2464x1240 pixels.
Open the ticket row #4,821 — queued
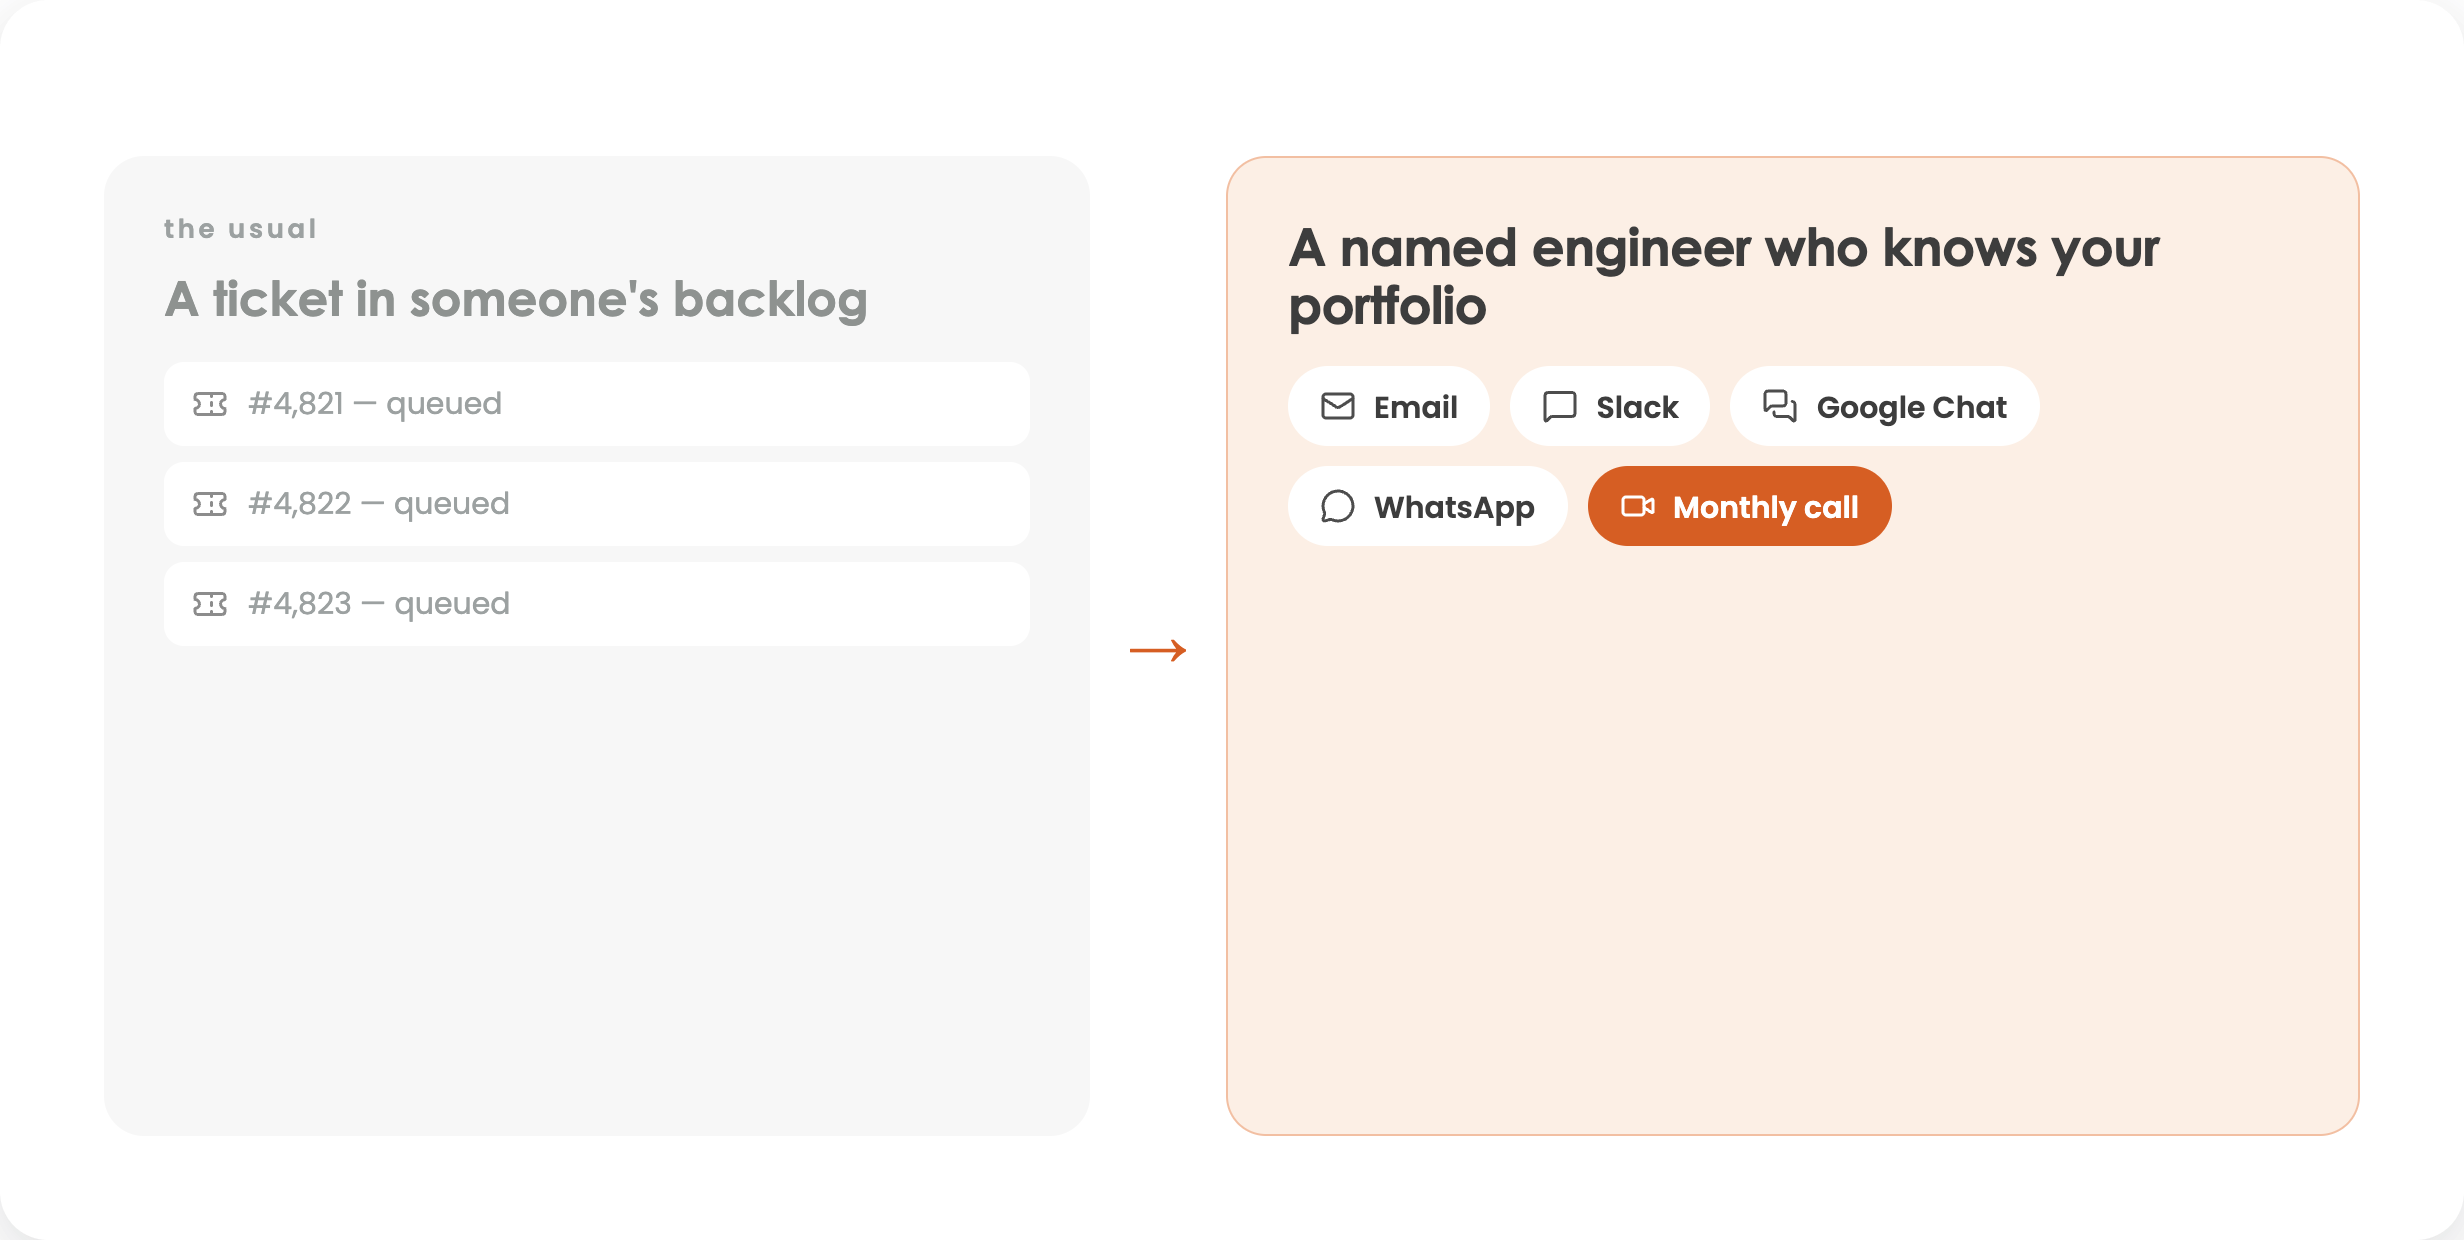click(x=597, y=404)
